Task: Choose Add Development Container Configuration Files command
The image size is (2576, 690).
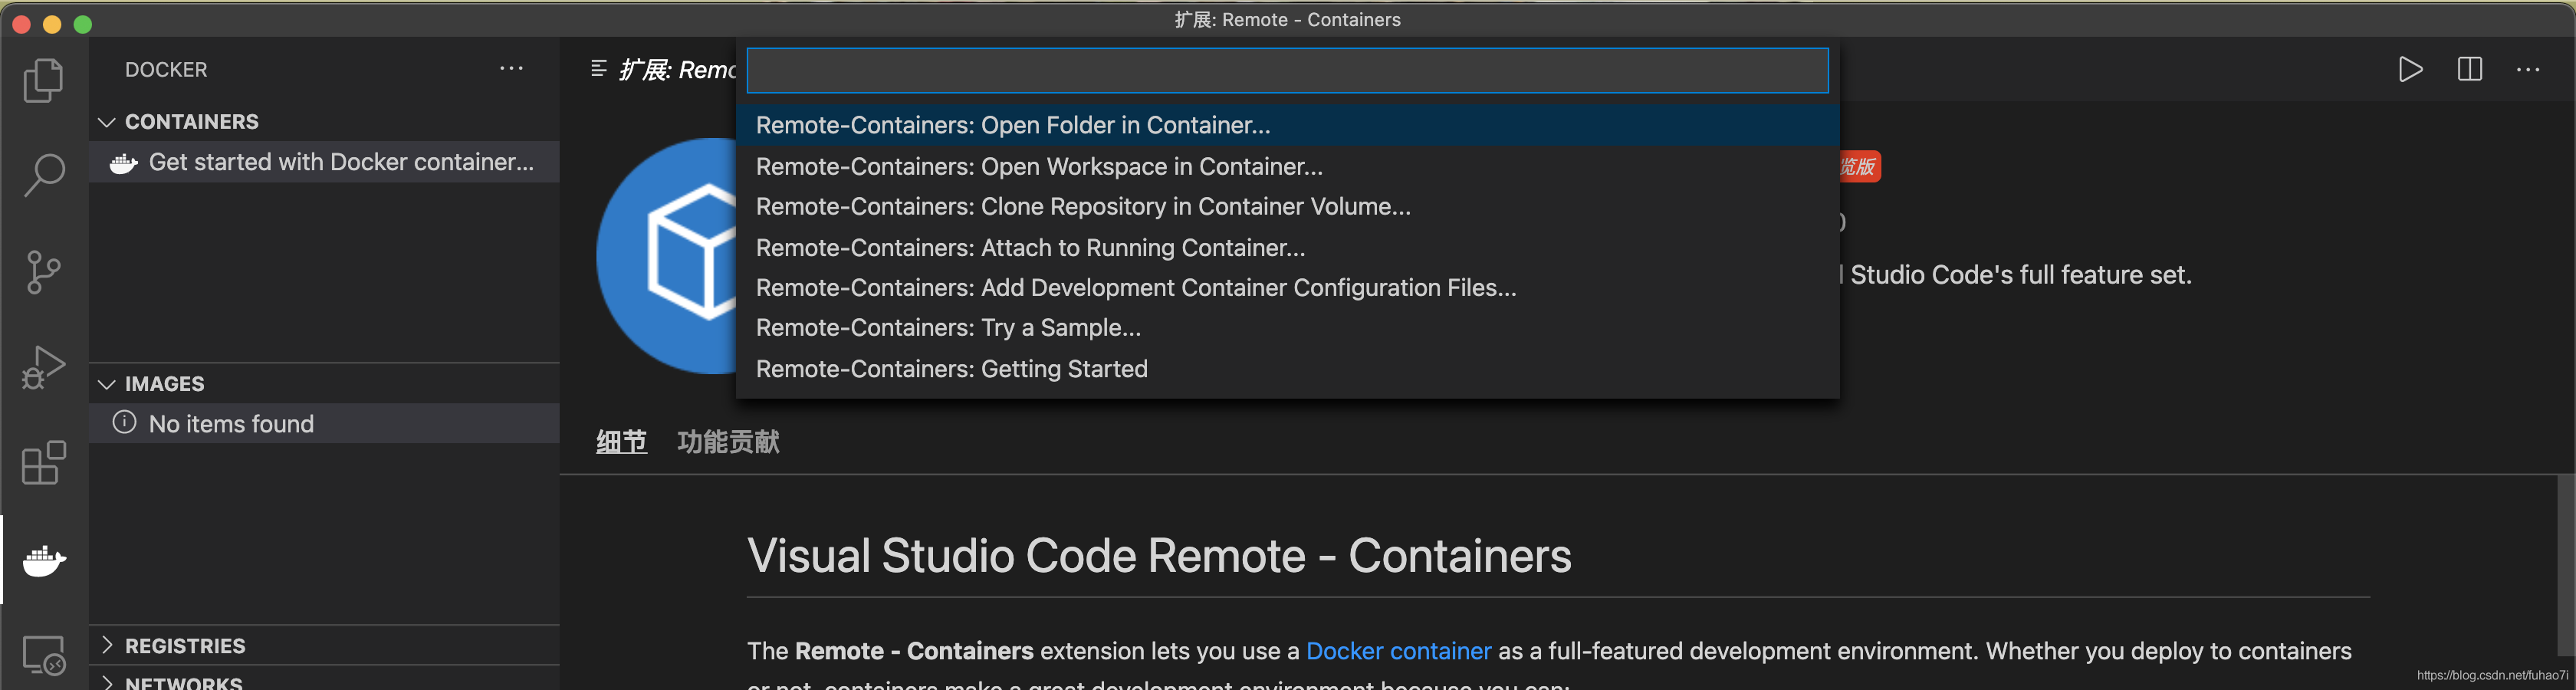Action: [1287, 287]
